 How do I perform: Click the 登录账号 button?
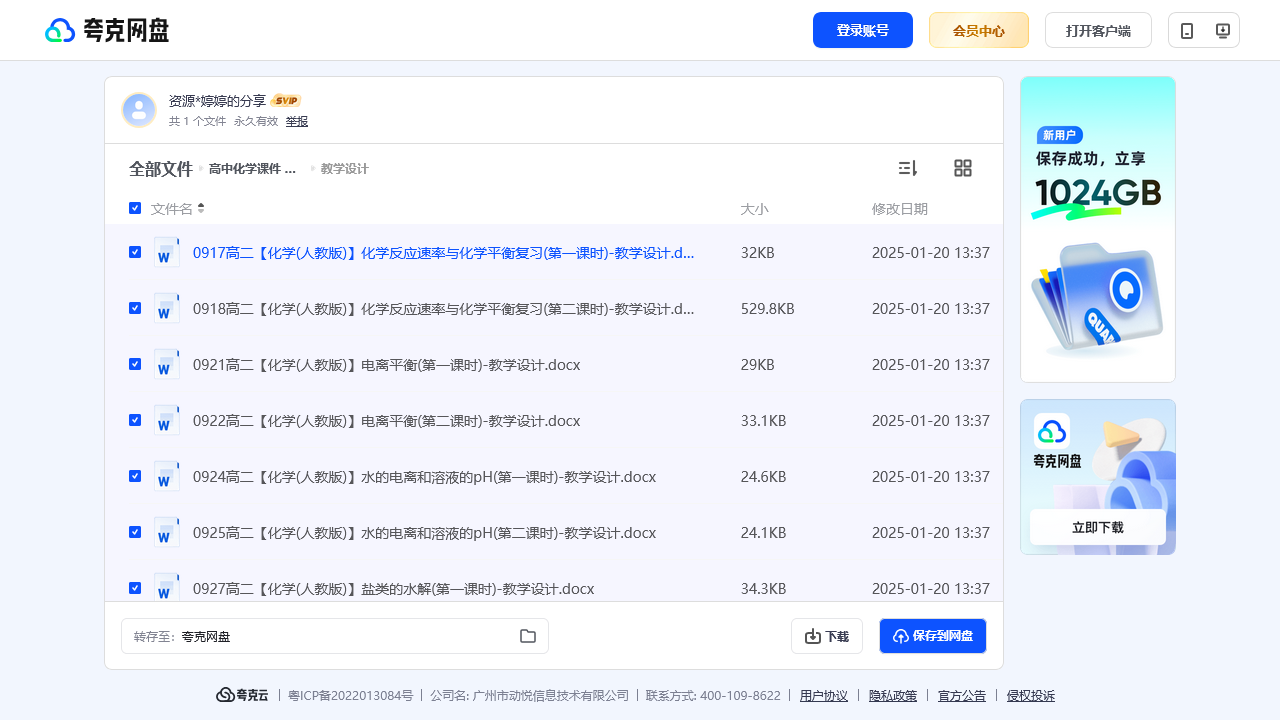863,30
